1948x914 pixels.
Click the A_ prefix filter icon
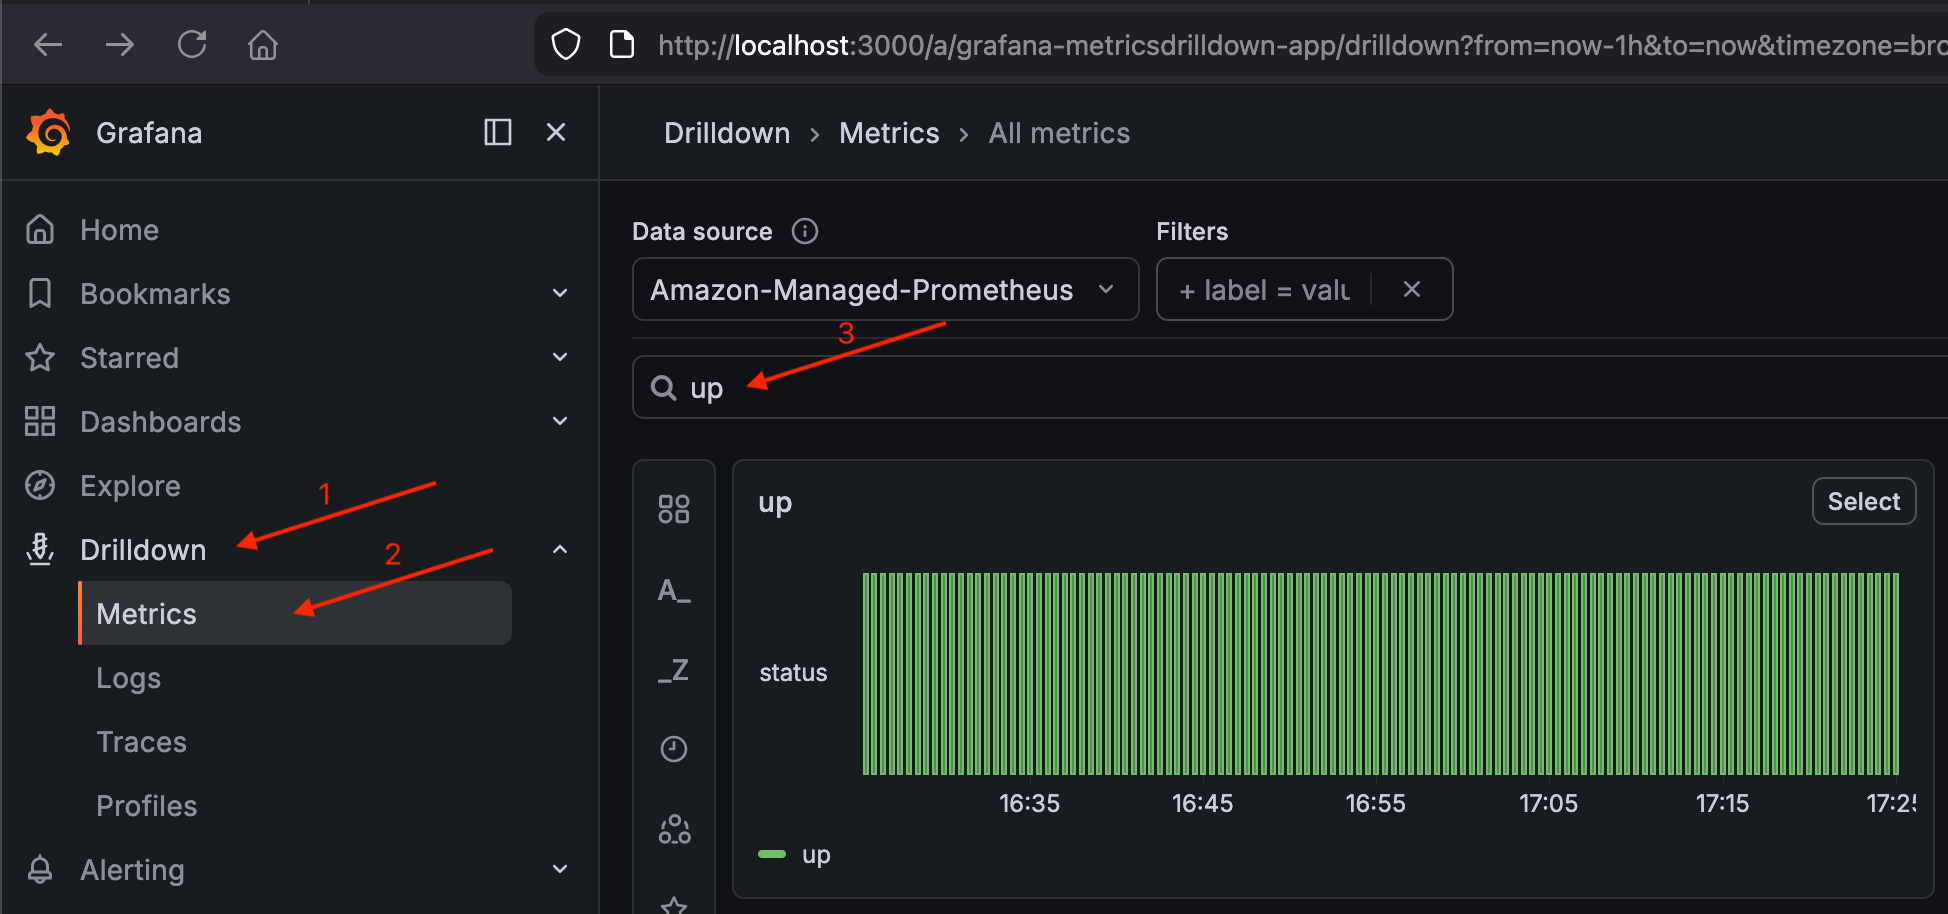point(674,590)
